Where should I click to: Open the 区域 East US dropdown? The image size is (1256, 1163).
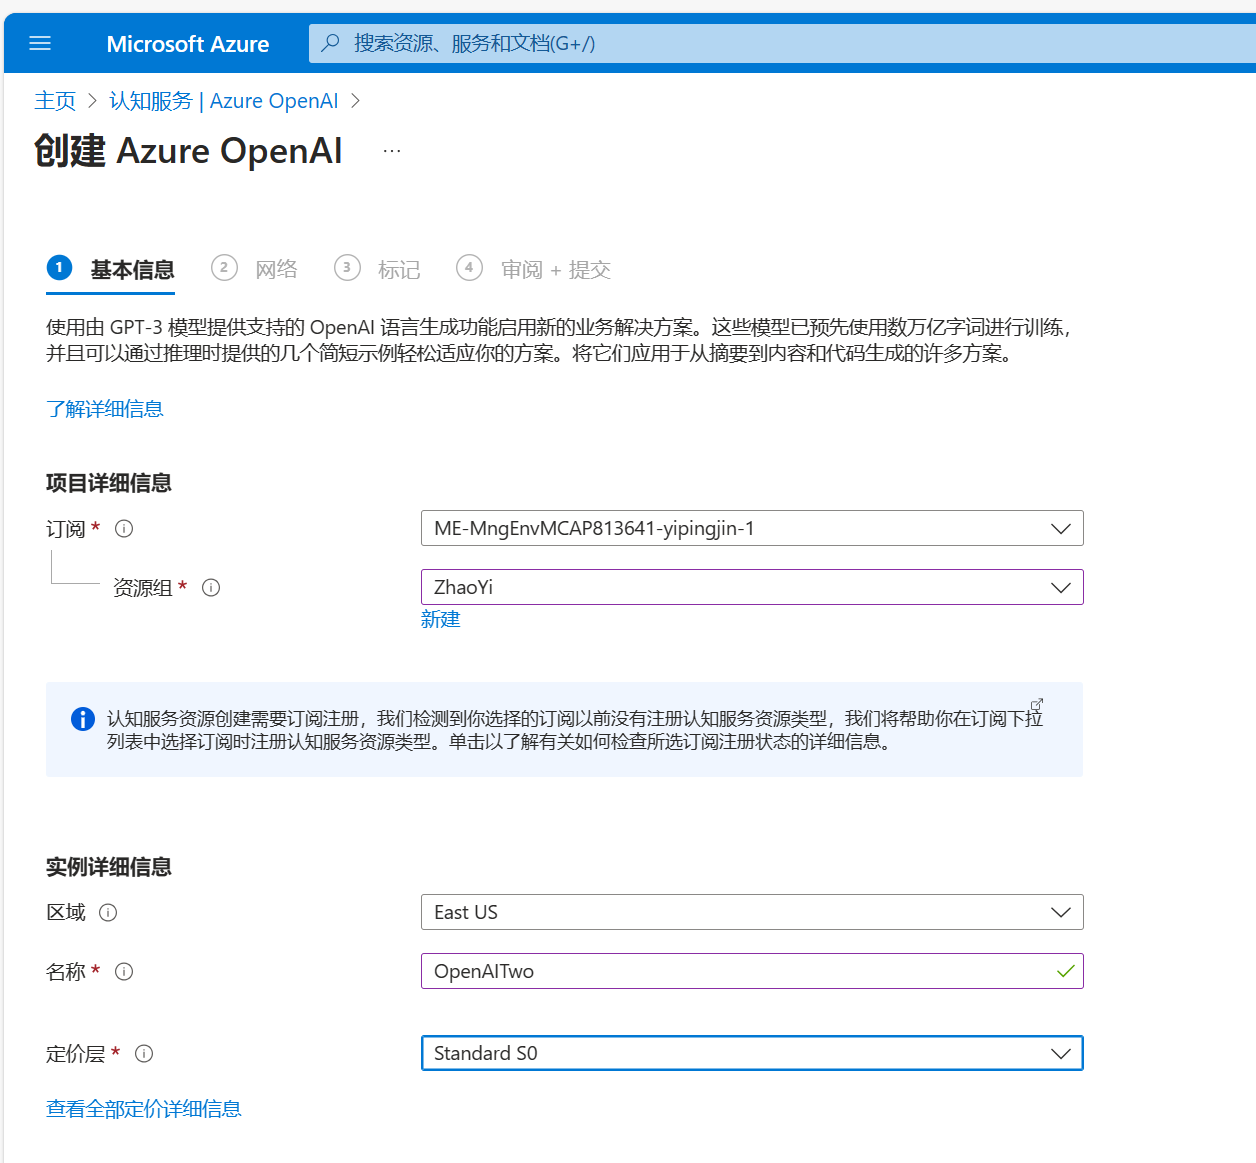752,912
